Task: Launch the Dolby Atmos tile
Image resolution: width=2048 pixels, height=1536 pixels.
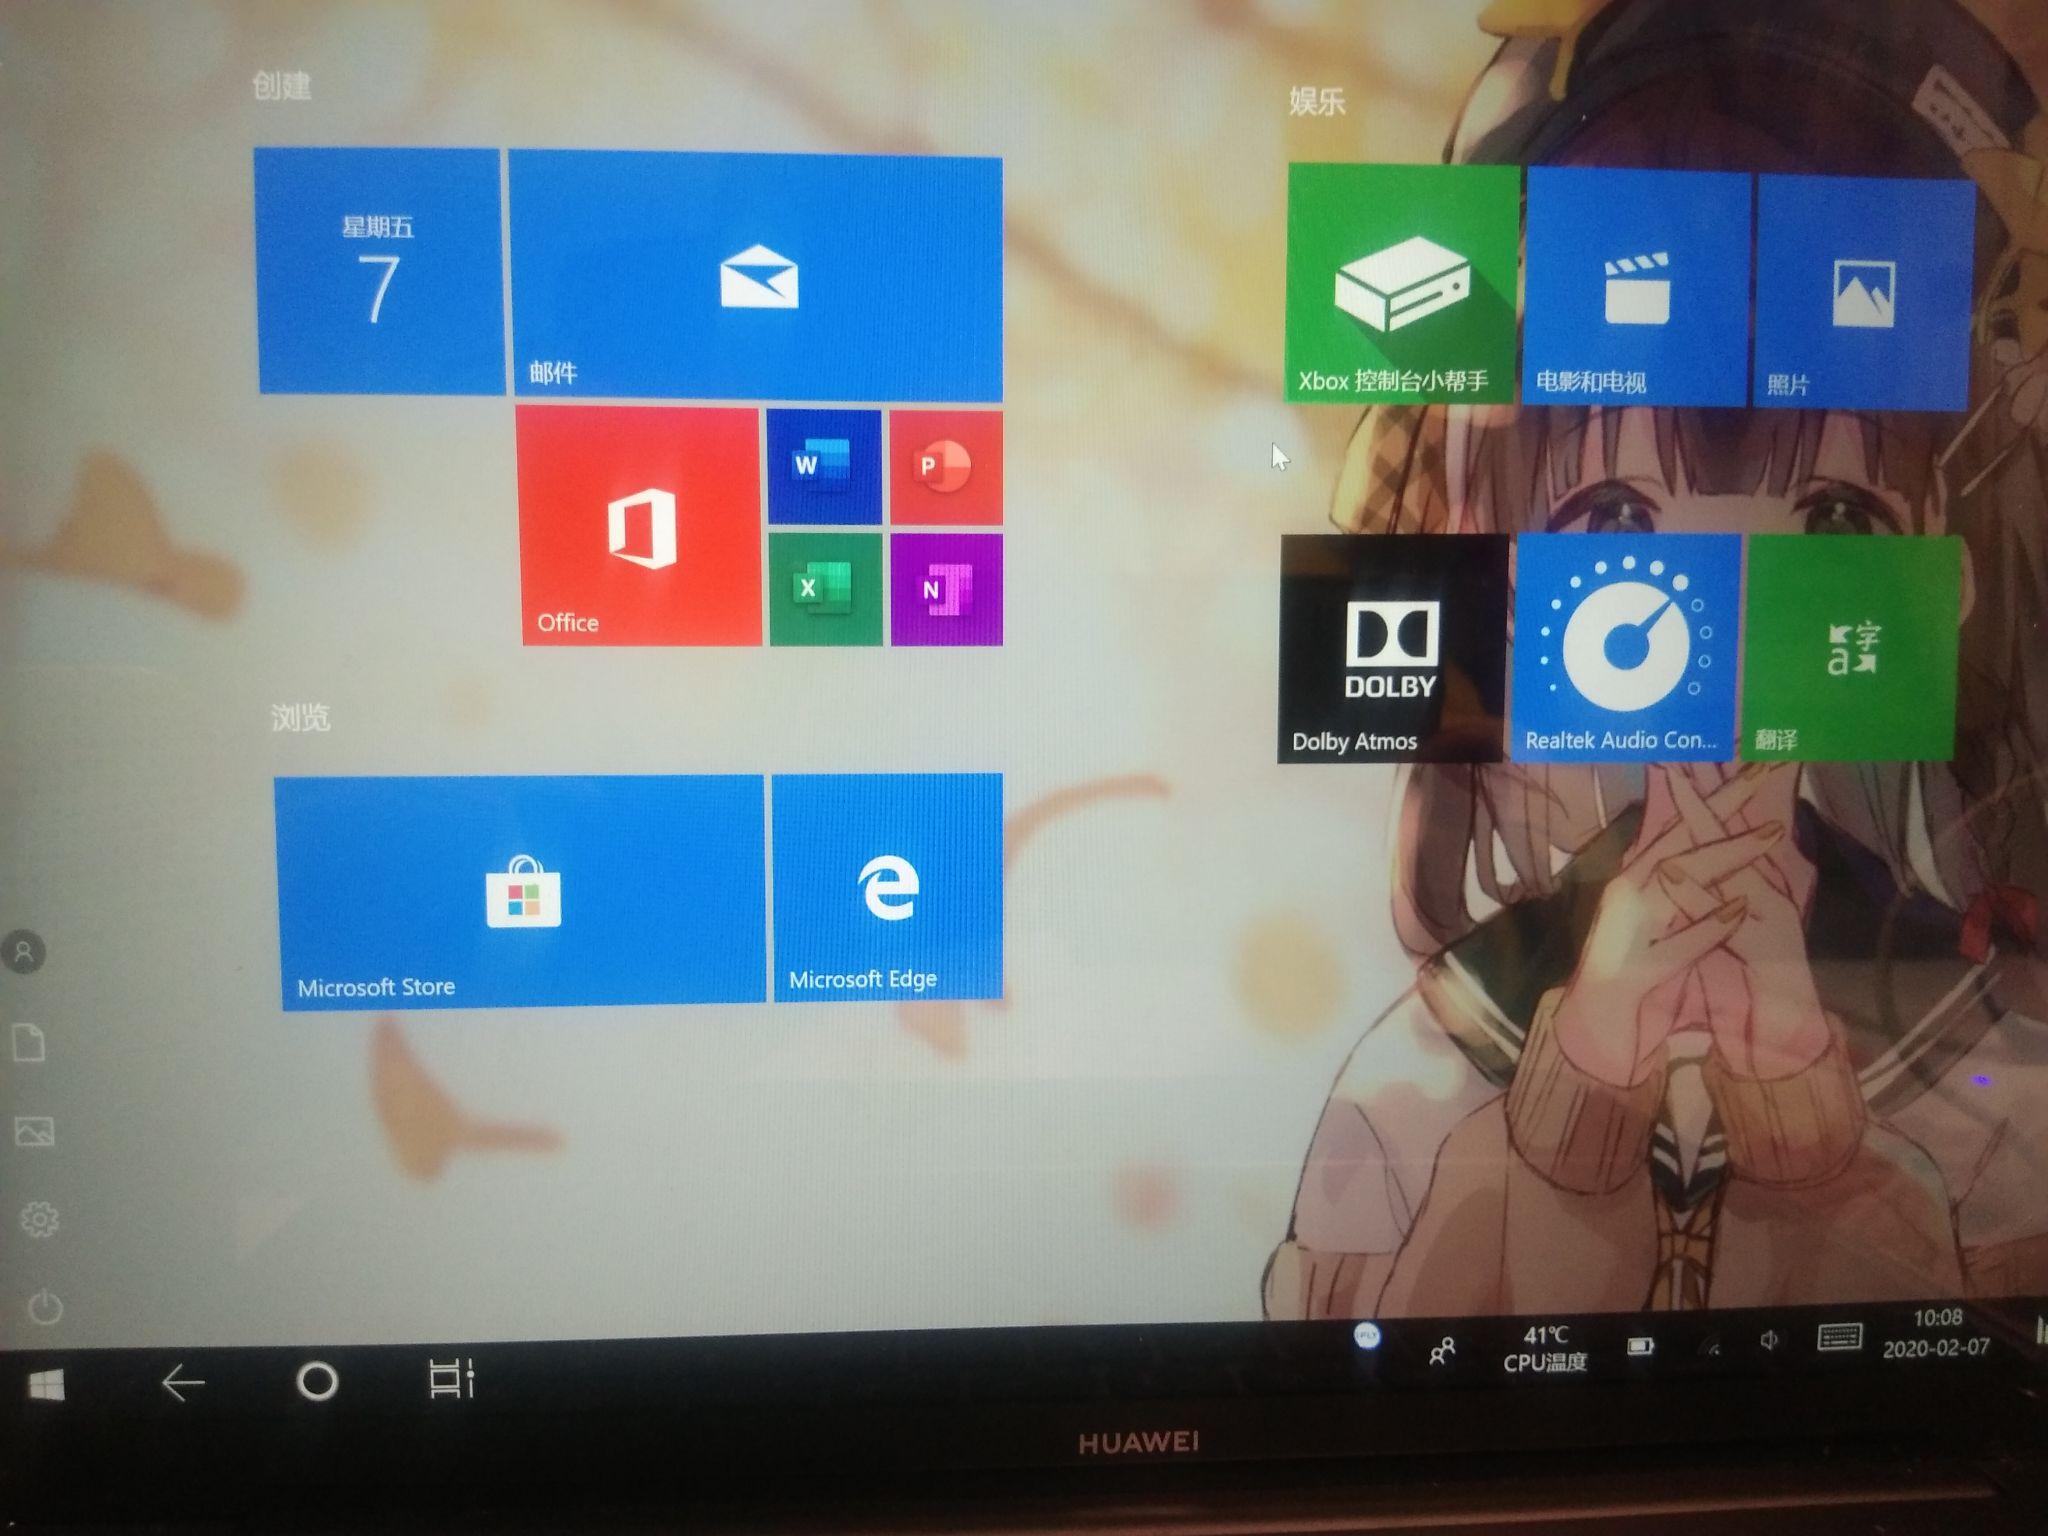Action: pyautogui.click(x=1393, y=648)
